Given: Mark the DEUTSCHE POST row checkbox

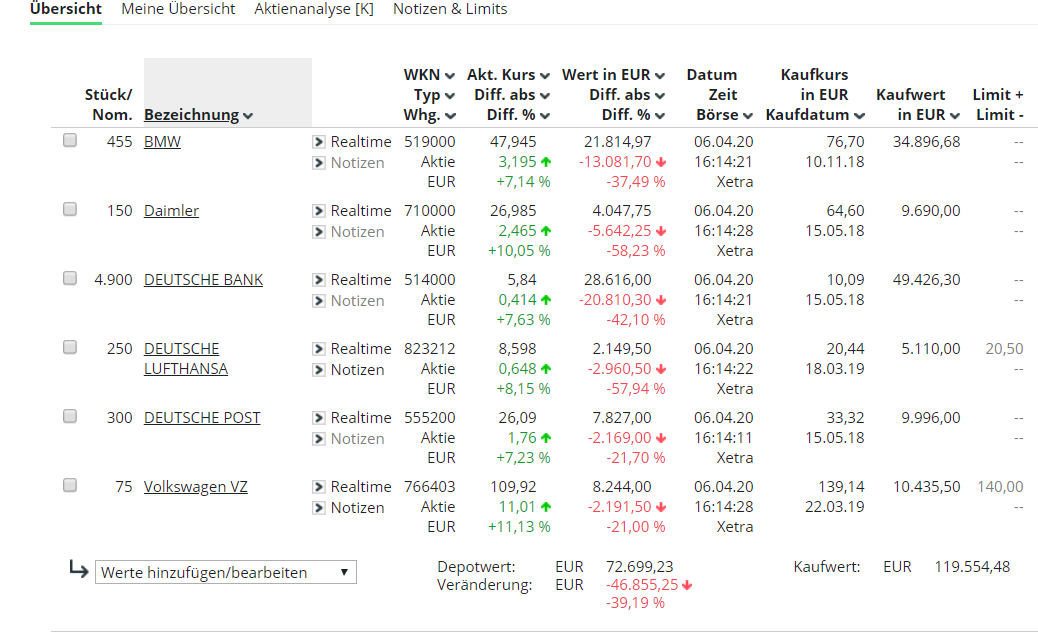Looking at the screenshot, I should click(x=70, y=416).
